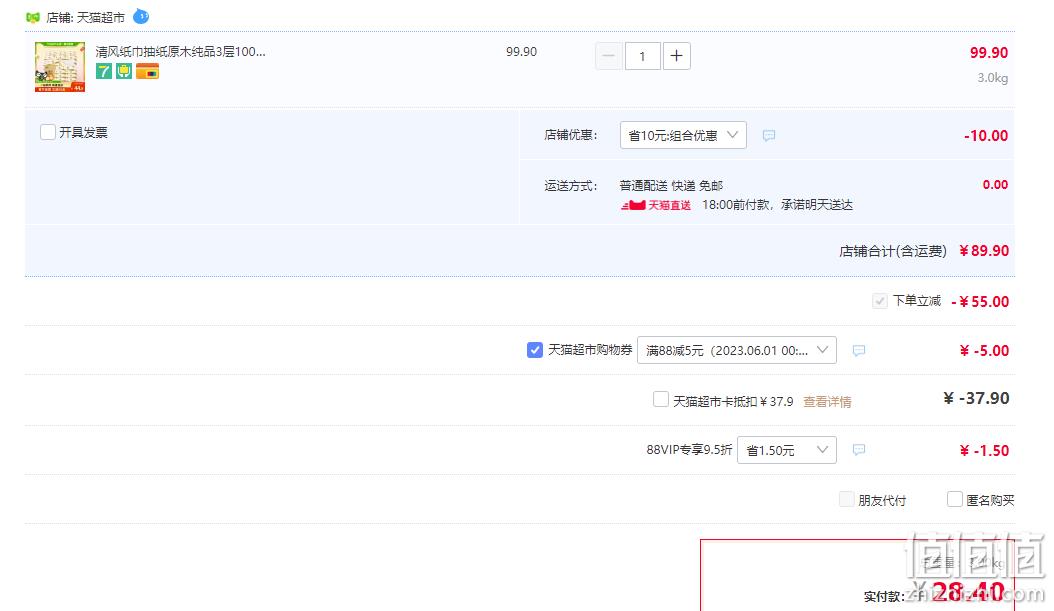Open the 清风 tissue product thumbnail
Viewport: 1054px width, 611px height.
point(60,67)
